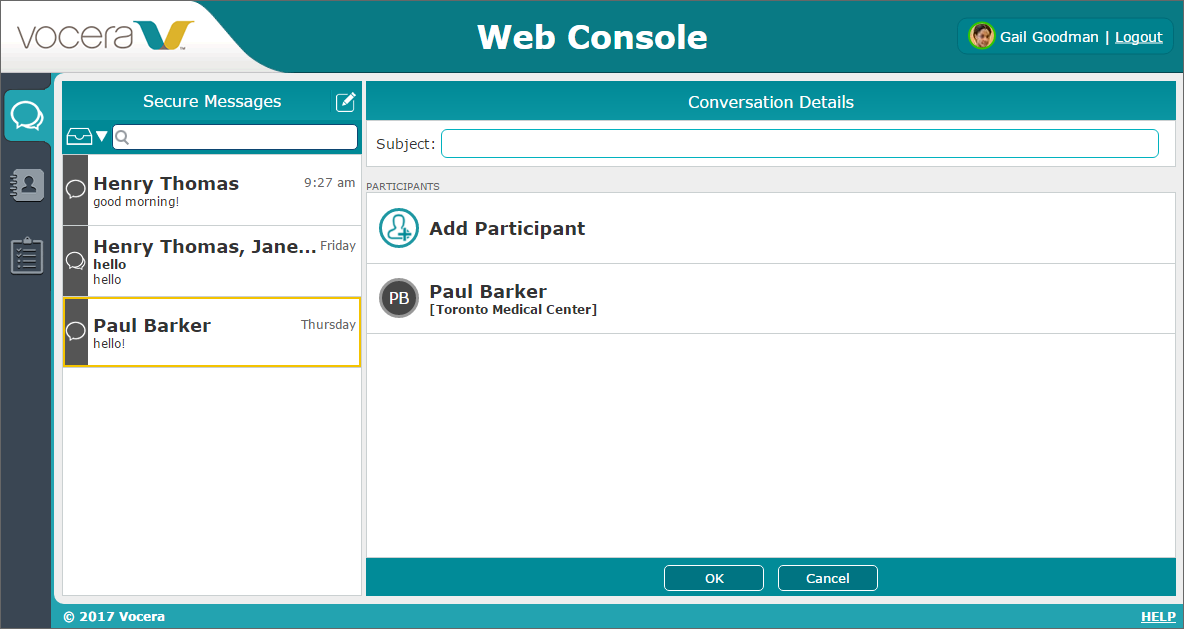This screenshot has width=1184, height=629.
Task: Click the Friday timestamp
Action: (x=338, y=245)
